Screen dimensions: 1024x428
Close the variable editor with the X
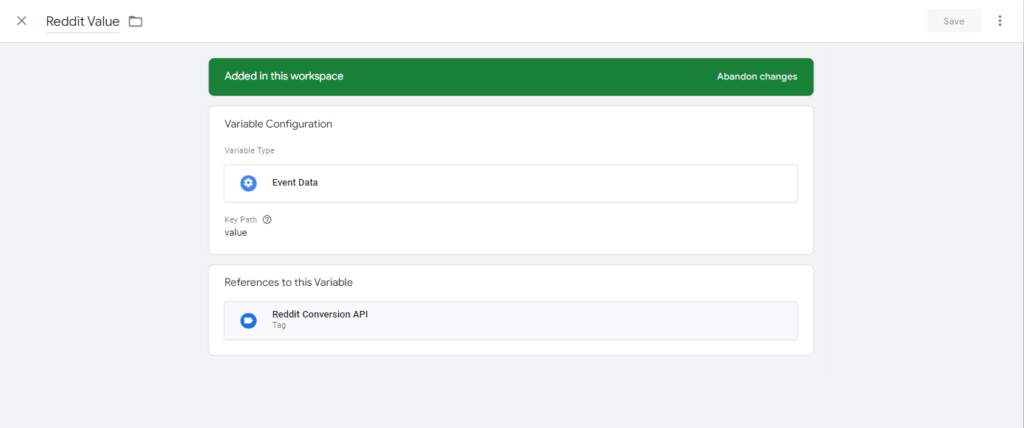tap(22, 21)
